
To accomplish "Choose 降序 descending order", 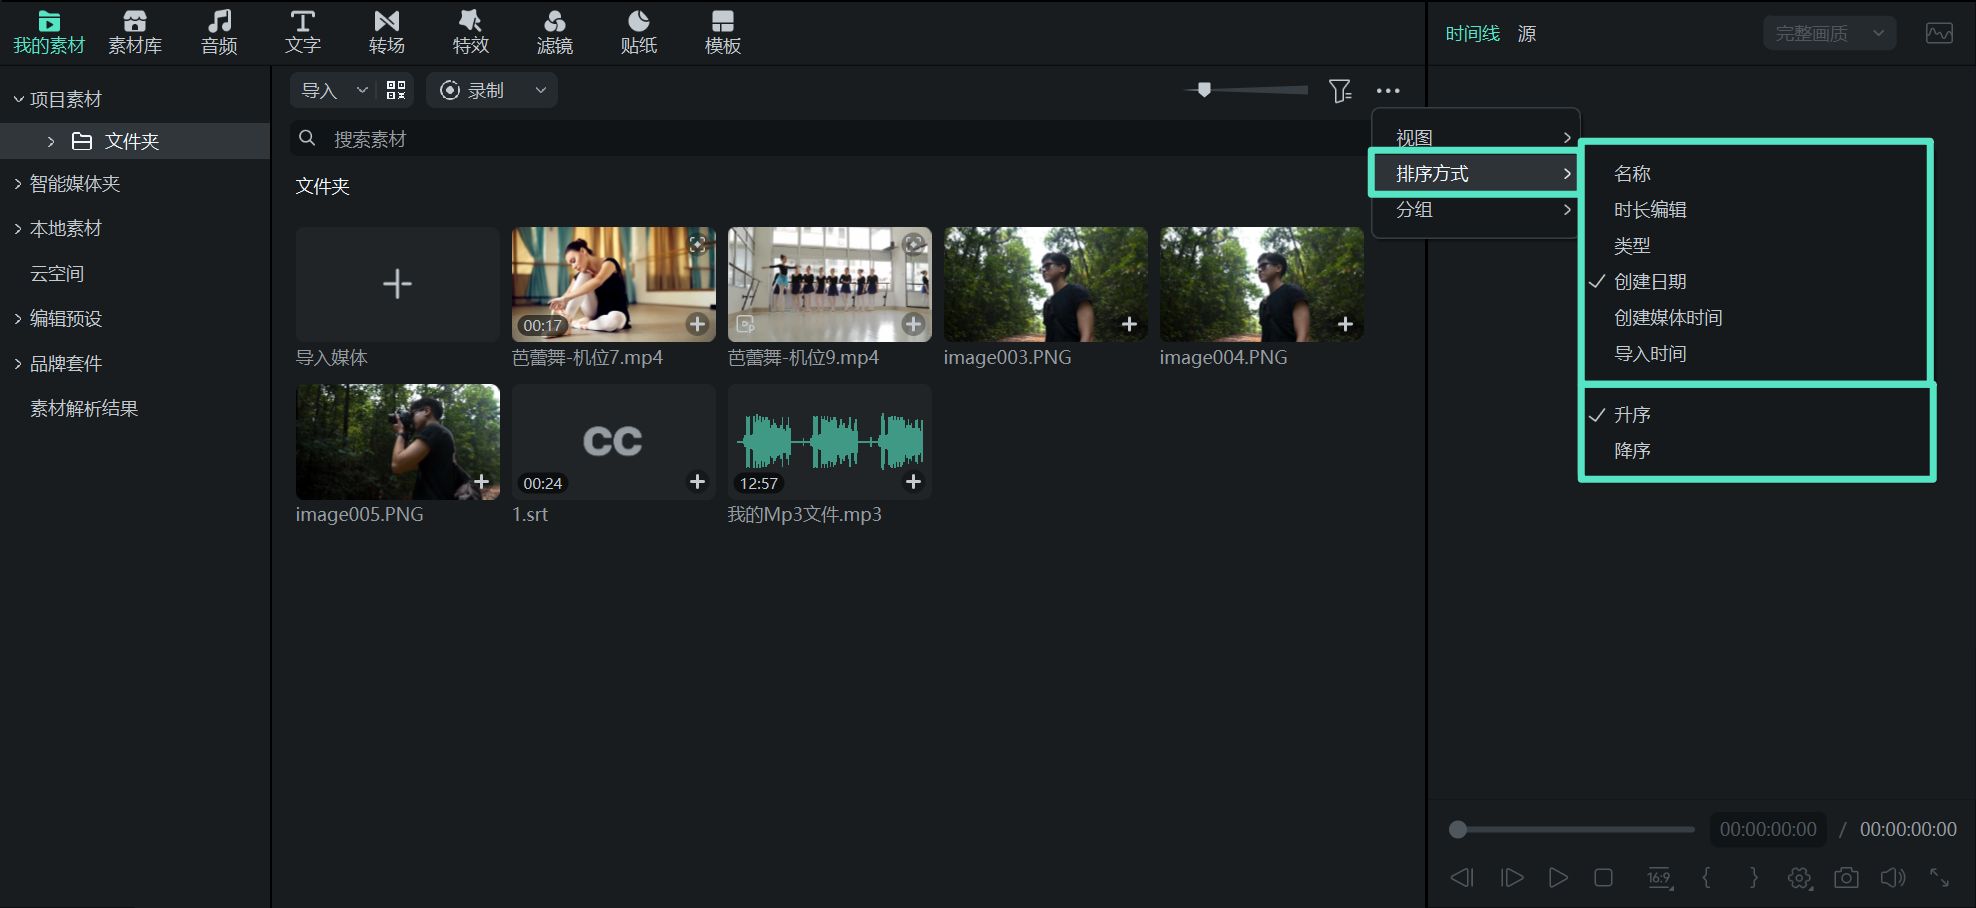I will (1632, 451).
